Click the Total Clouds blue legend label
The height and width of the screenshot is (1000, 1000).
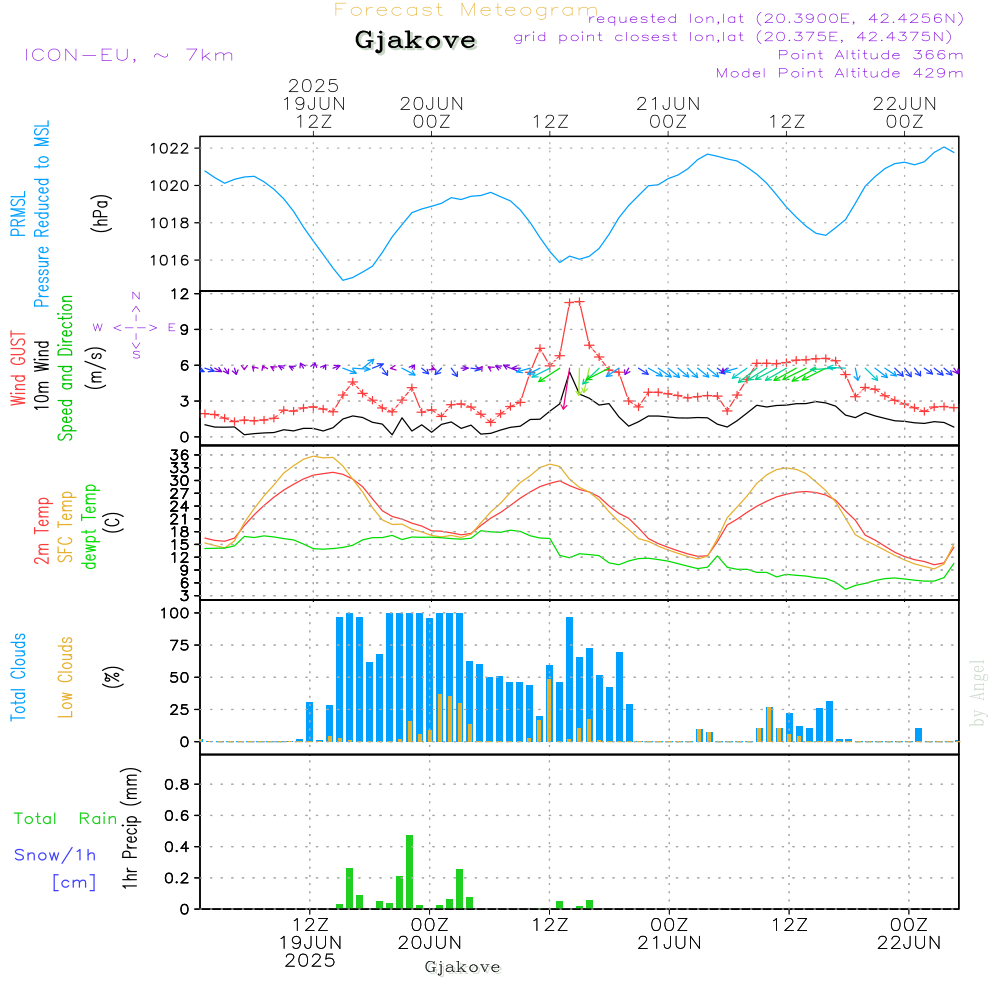18,677
